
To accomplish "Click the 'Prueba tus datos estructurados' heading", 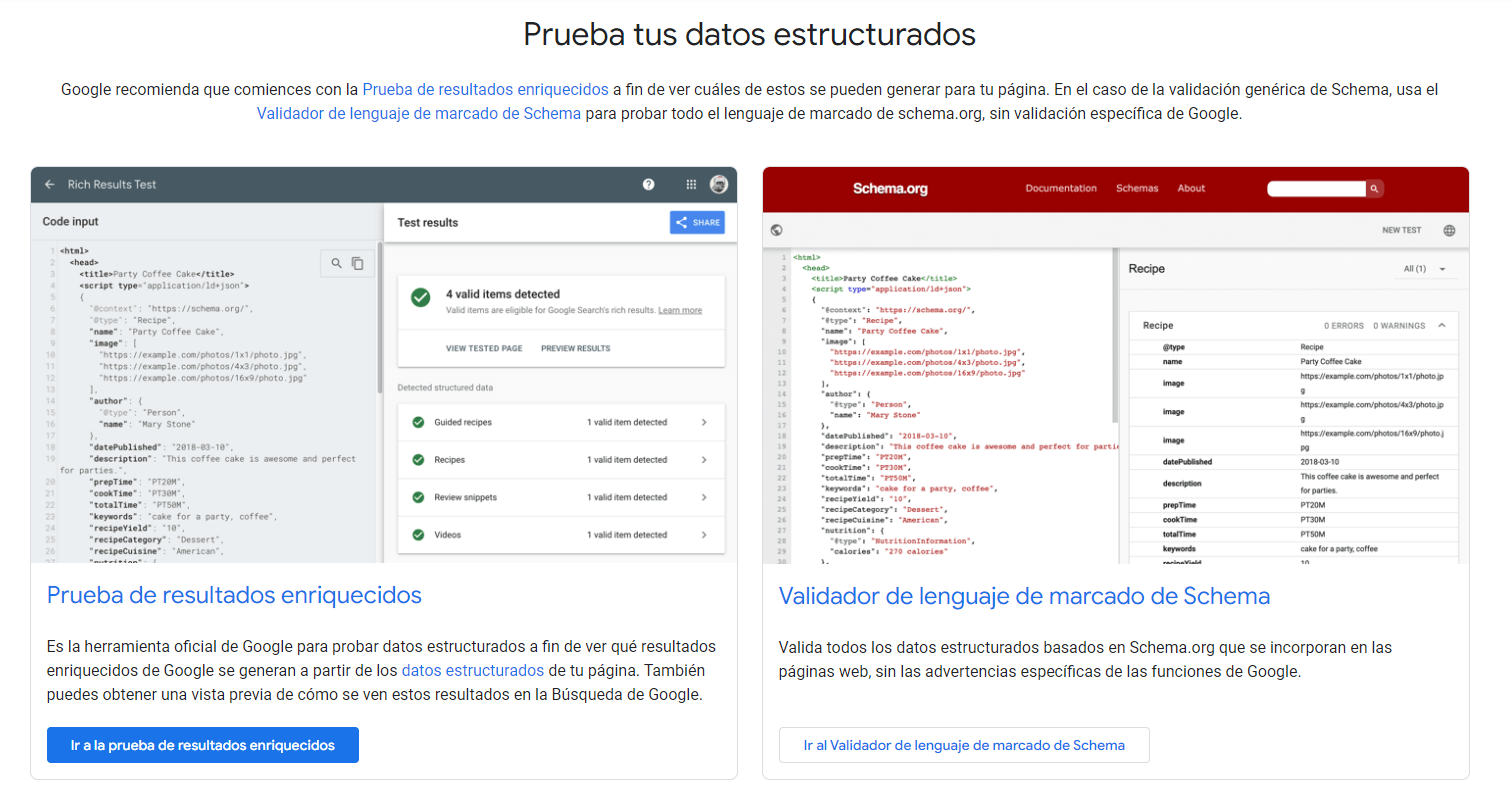I will 750,34.
